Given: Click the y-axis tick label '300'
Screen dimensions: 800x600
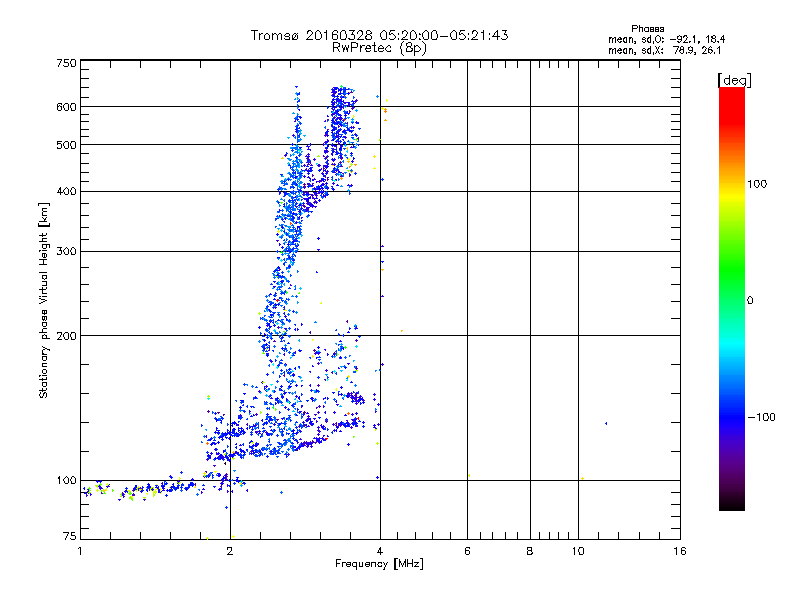Looking at the screenshot, I should pyautogui.click(x=66, y=251).
